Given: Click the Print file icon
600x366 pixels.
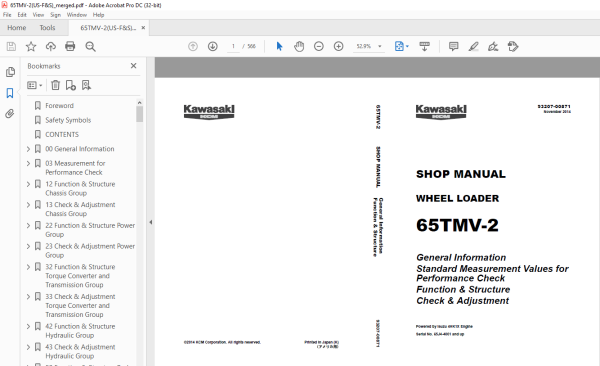Looking at the screenshot, I should 70,46.
